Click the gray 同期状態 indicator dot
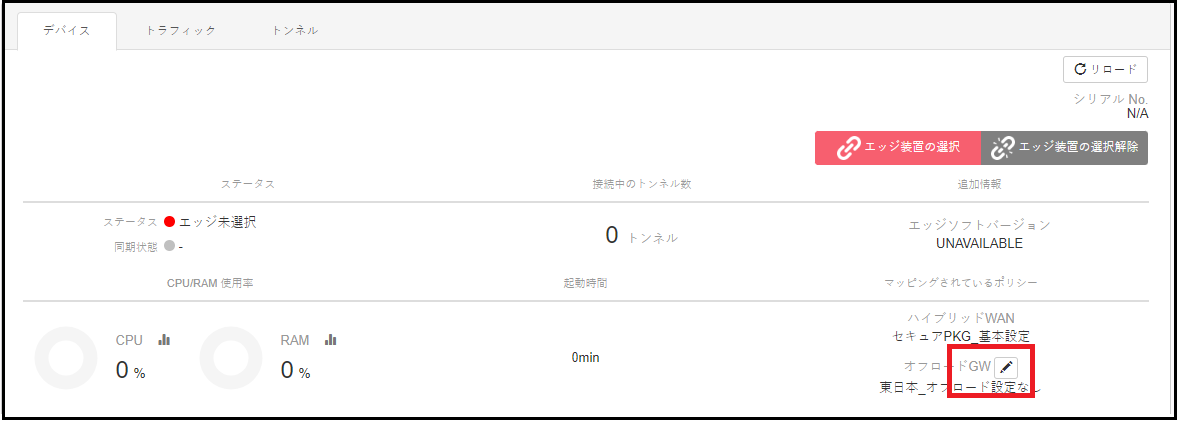The image size is (1181, 422). [x=169, y=246]
